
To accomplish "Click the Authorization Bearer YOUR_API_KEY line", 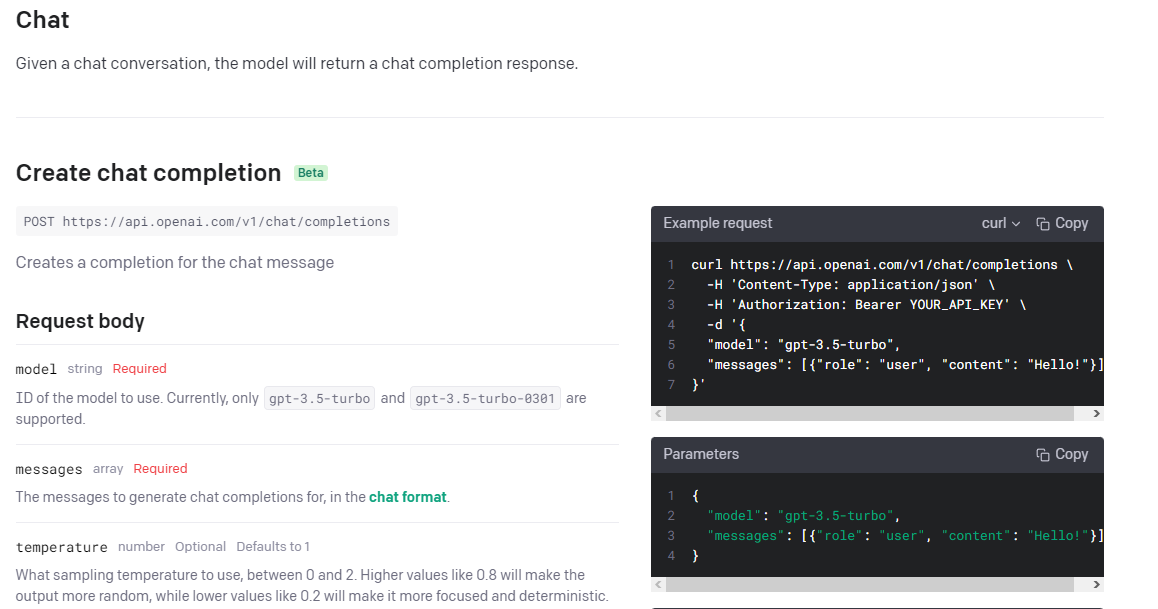I will pyautogui.click(x=866, y=304).
